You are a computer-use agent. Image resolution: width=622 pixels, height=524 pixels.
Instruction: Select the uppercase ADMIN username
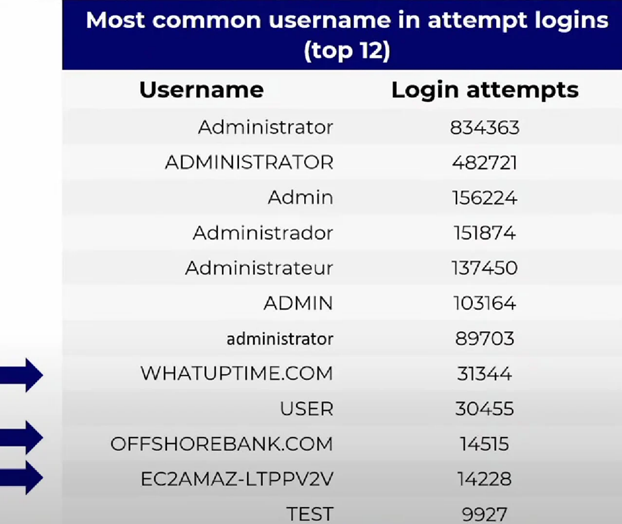click(298, 303)
